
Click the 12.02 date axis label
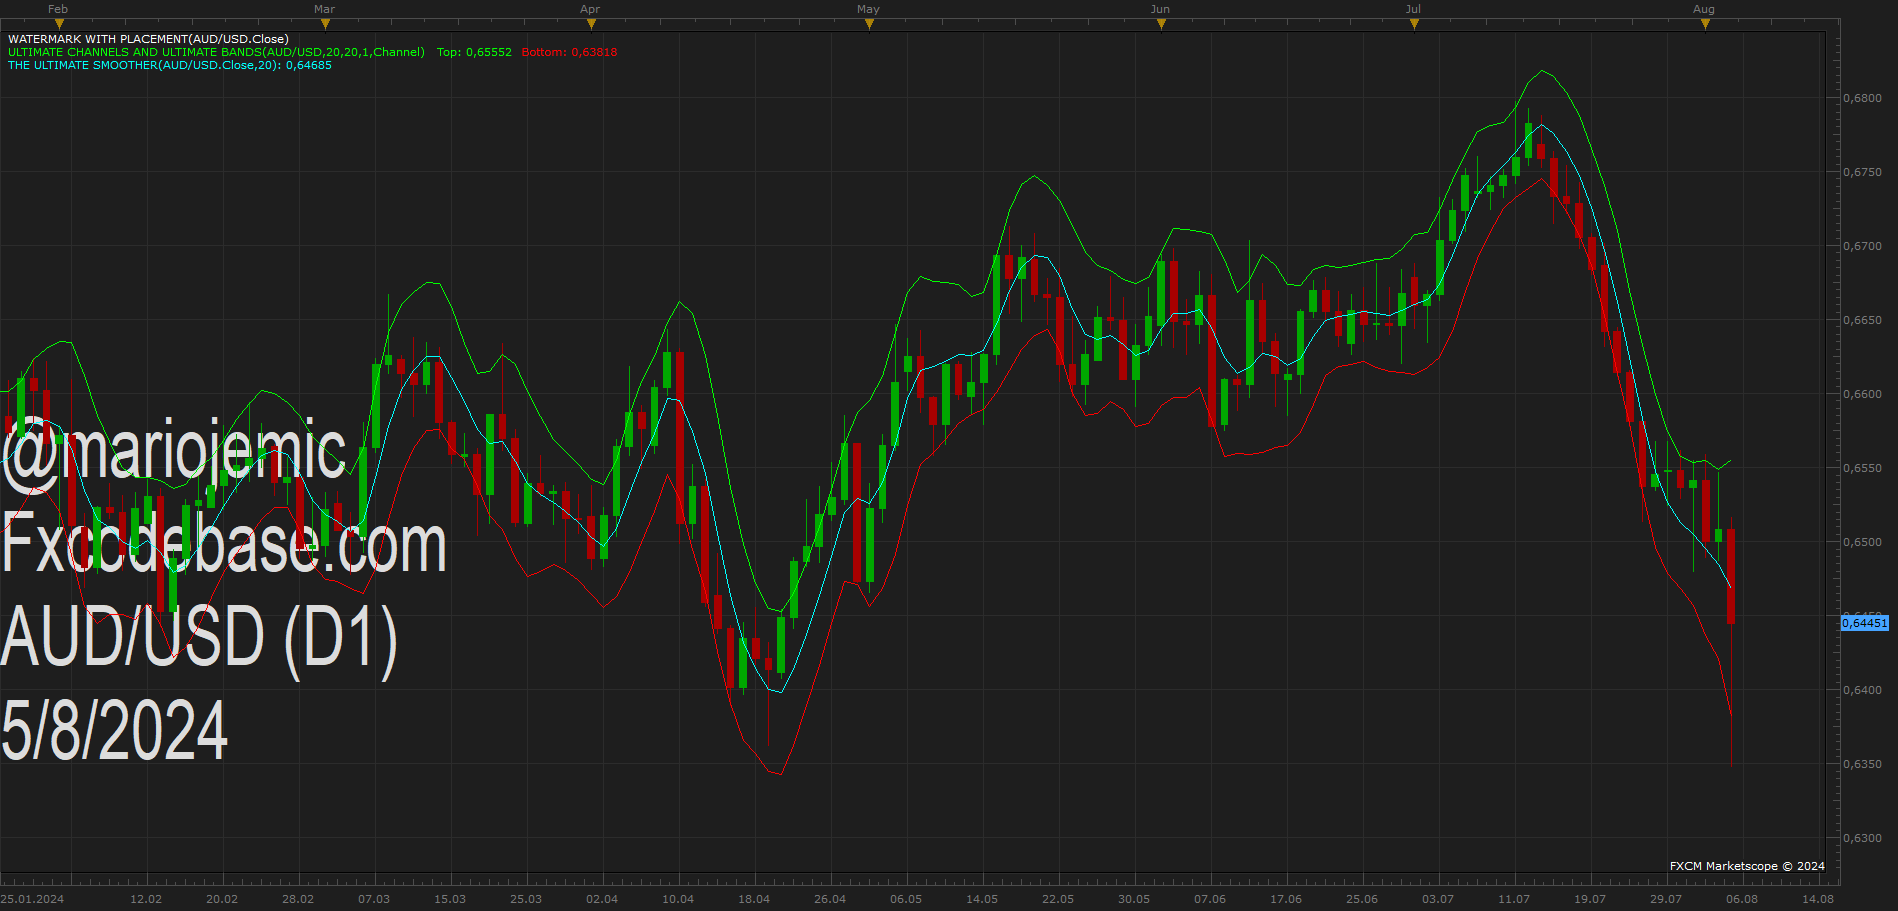pos(146,899)
